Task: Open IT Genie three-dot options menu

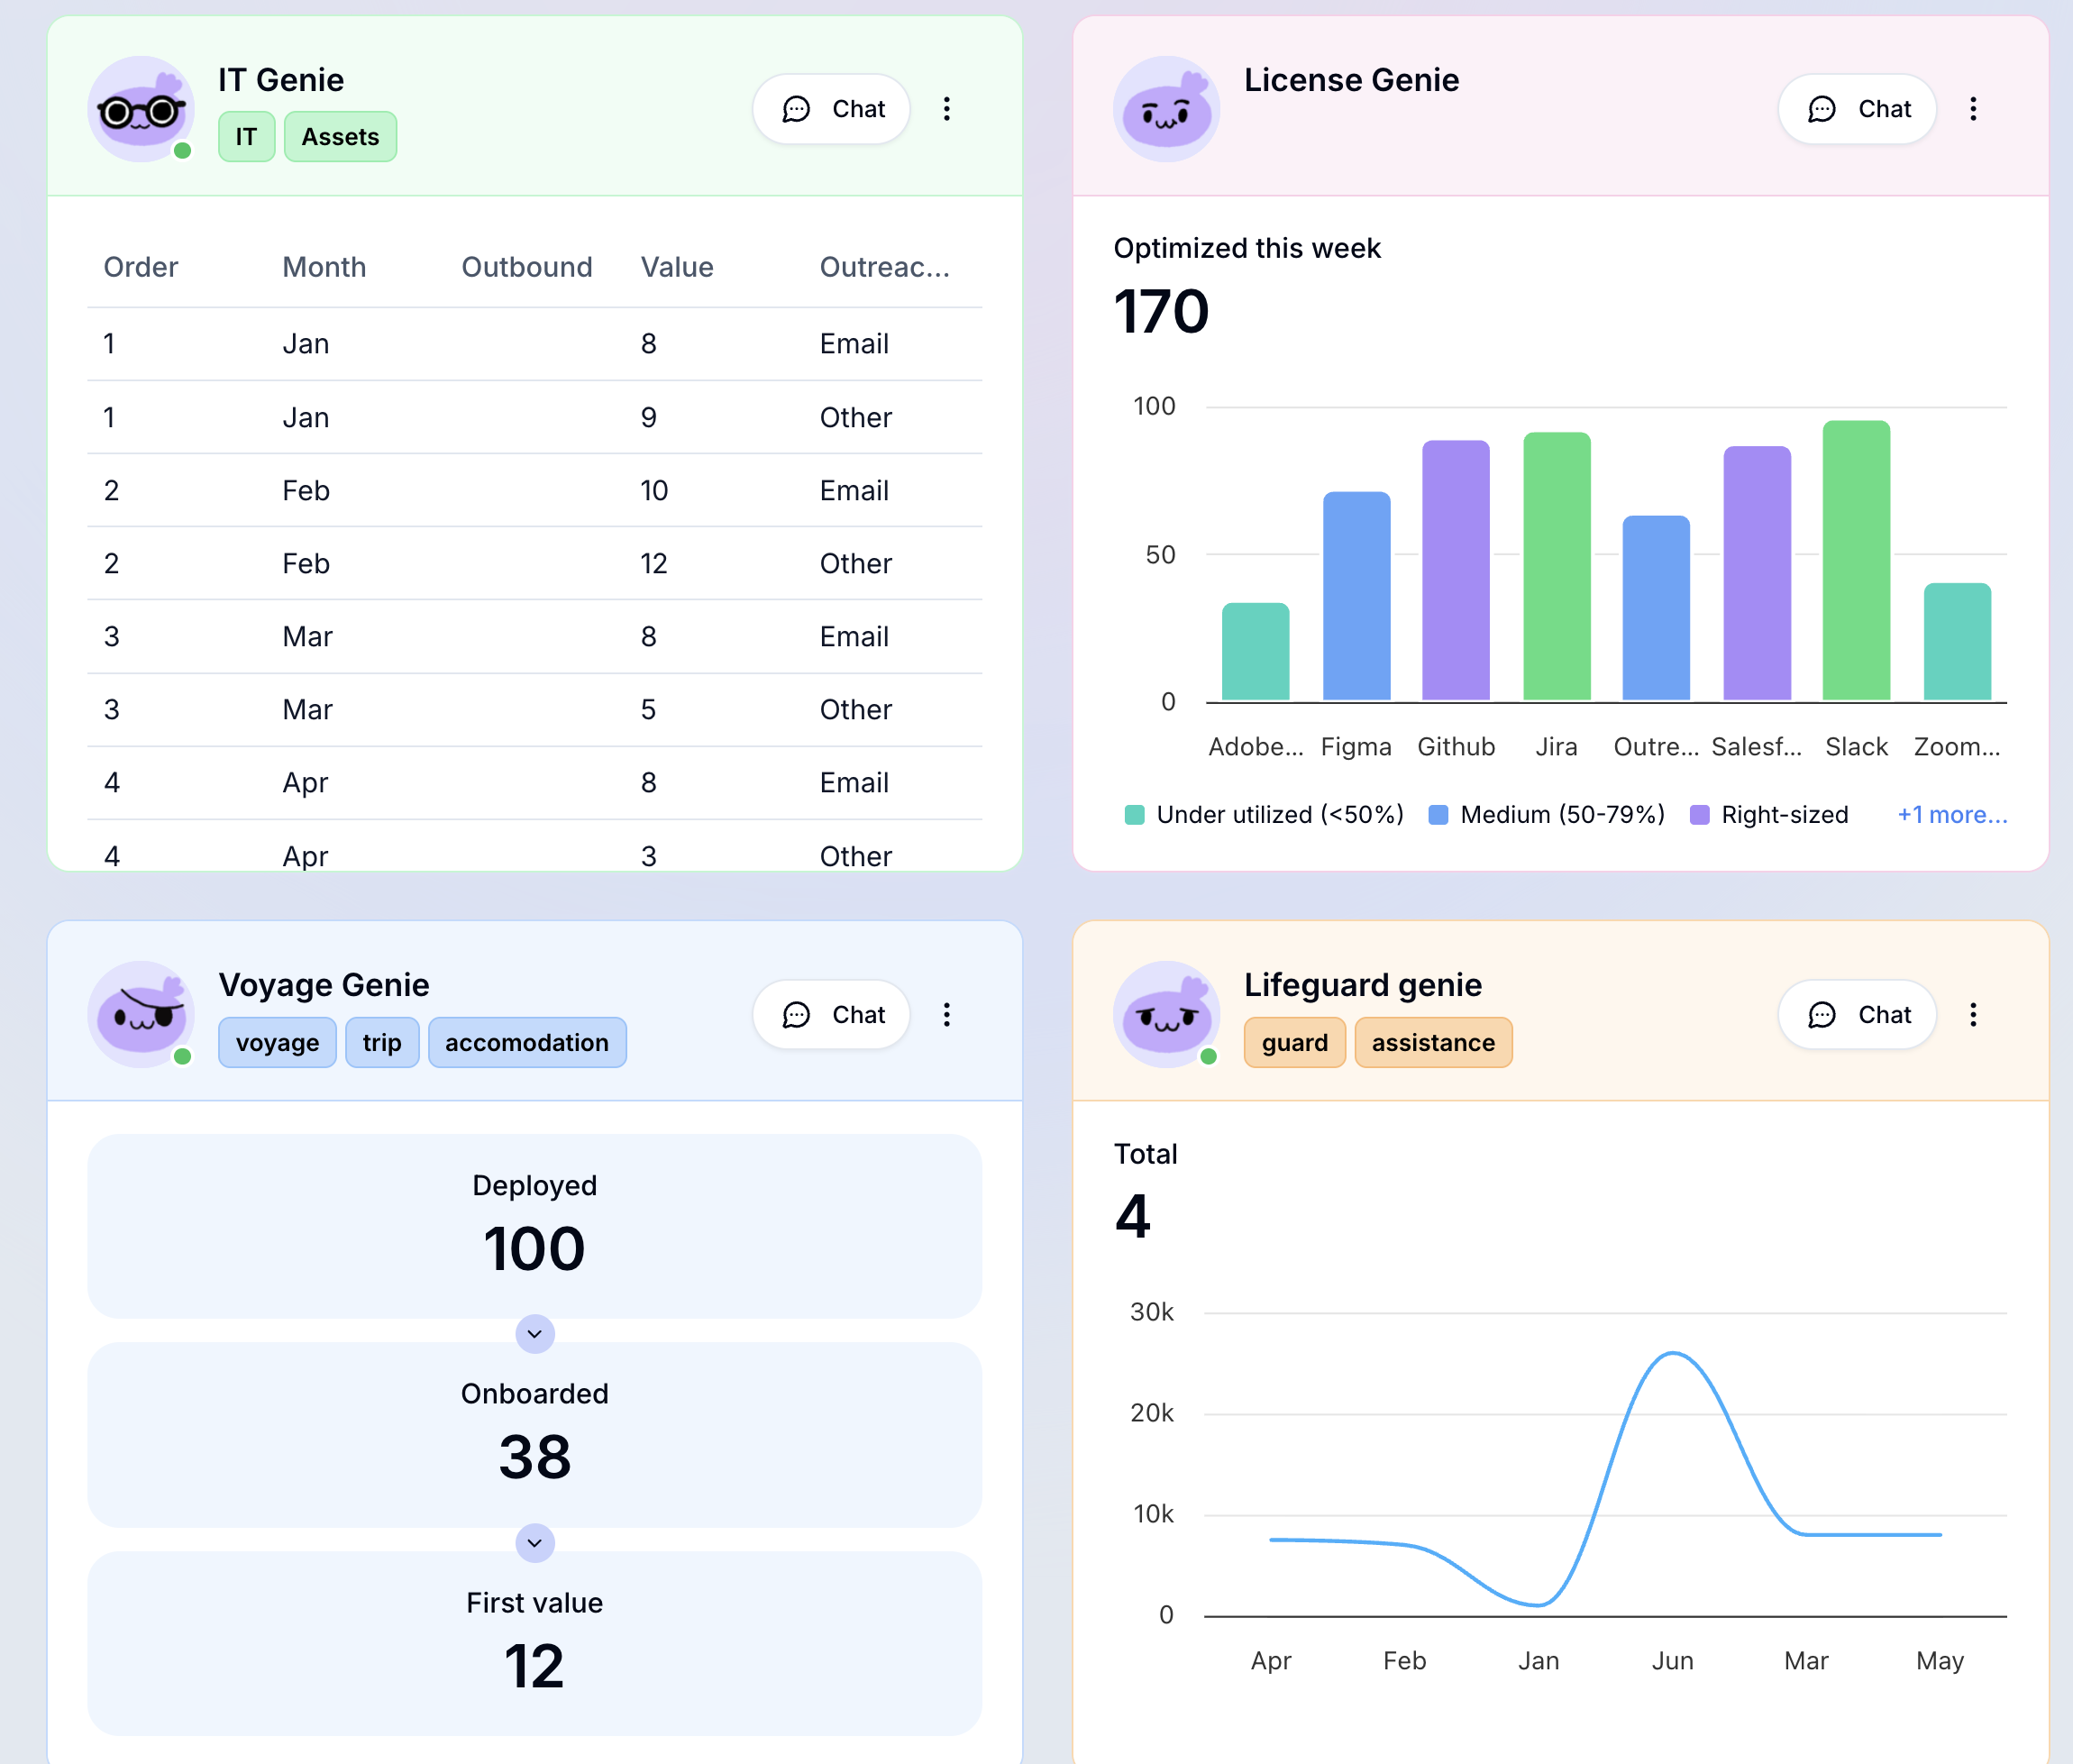Action: [946, 109]
